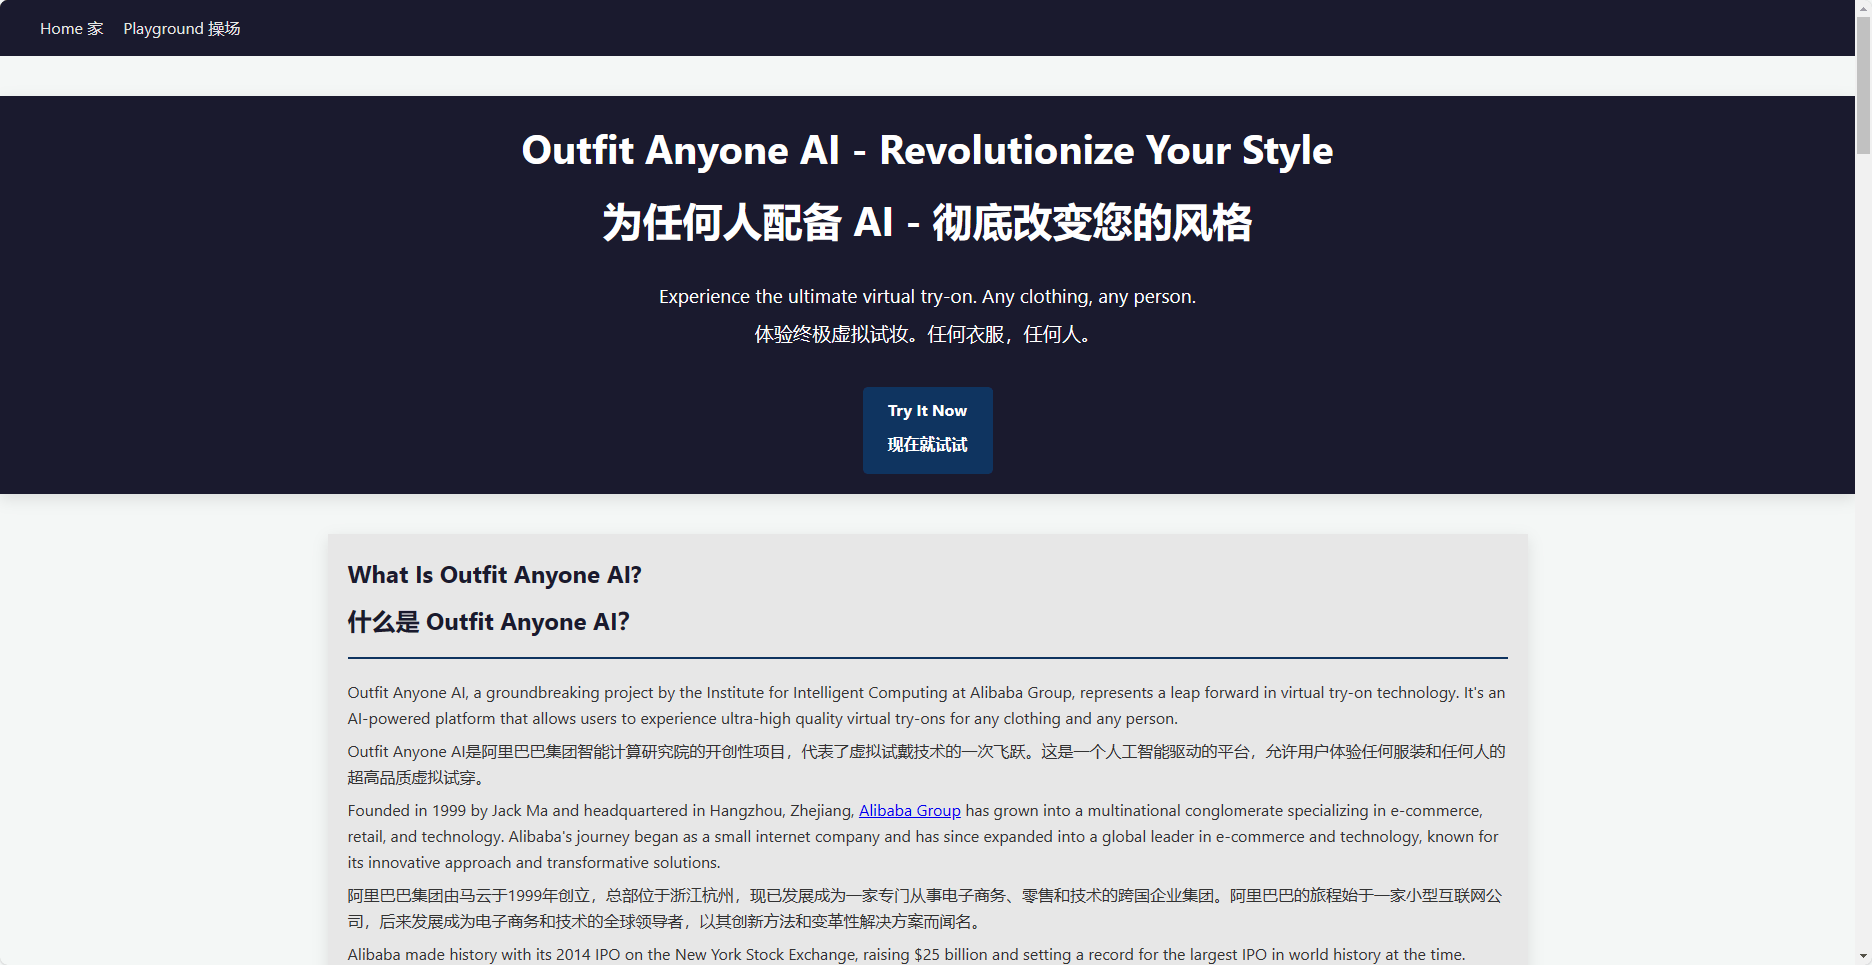
Task: Click the scrollbar down arrow
Action: [x=1863, y=957]
